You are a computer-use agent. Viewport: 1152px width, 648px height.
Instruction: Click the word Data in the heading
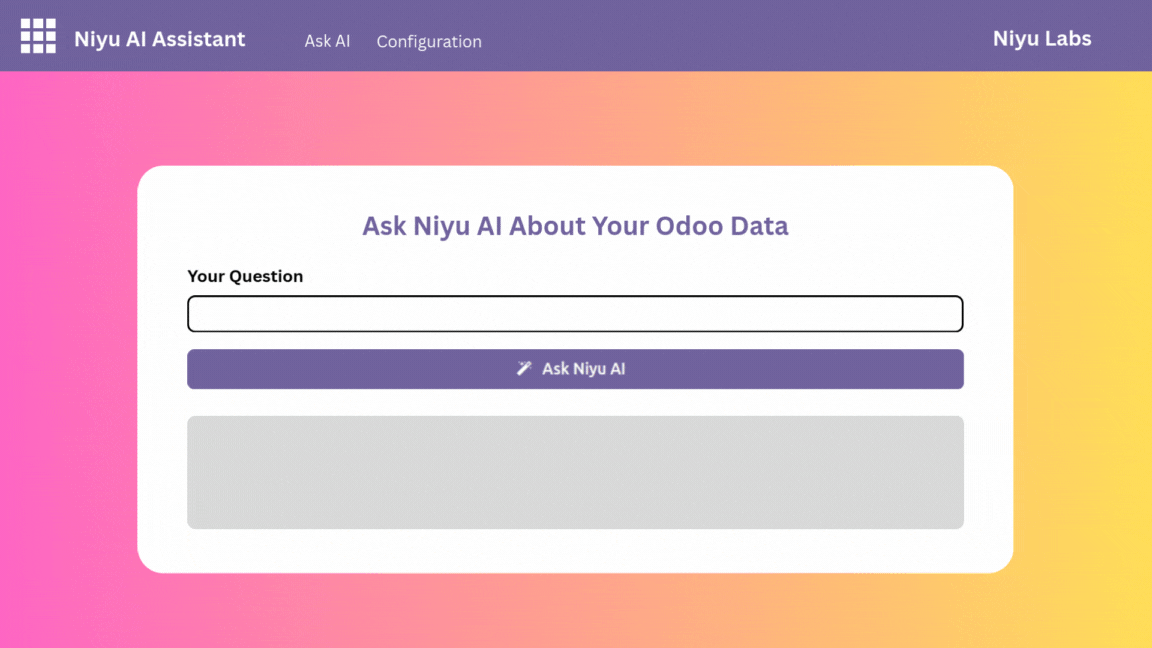(x=760, y=226)
